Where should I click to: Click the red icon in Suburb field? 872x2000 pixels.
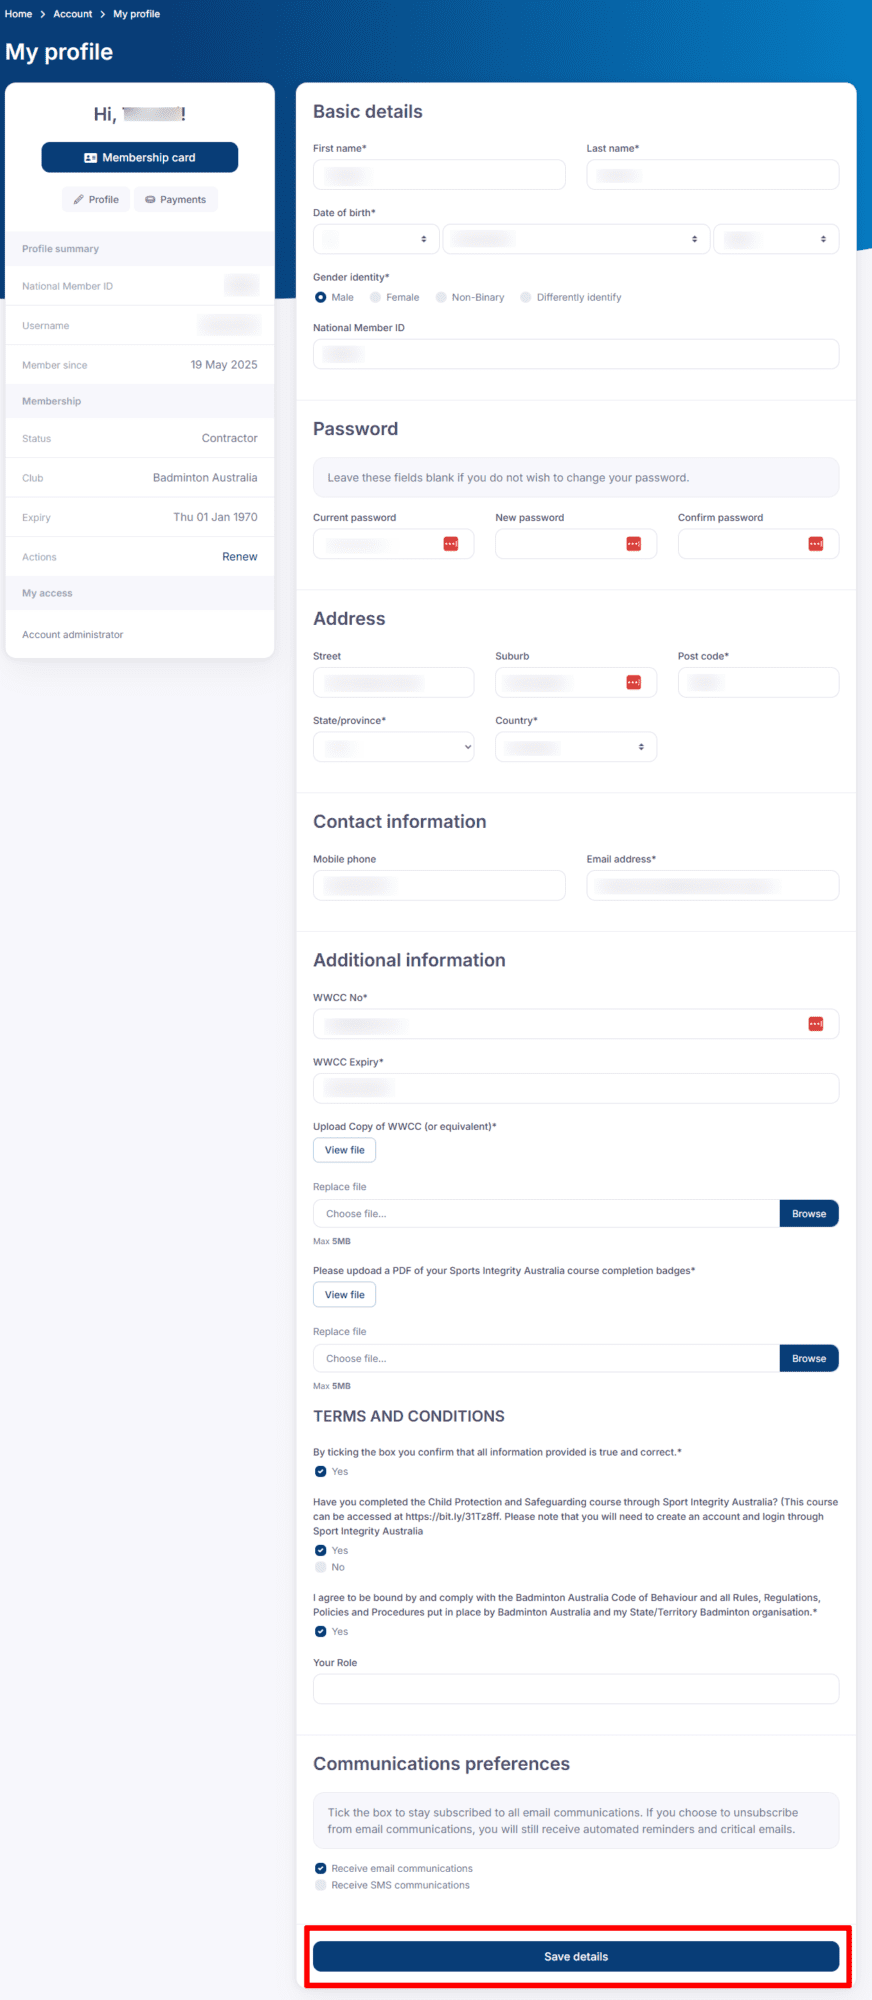[633, 682]
